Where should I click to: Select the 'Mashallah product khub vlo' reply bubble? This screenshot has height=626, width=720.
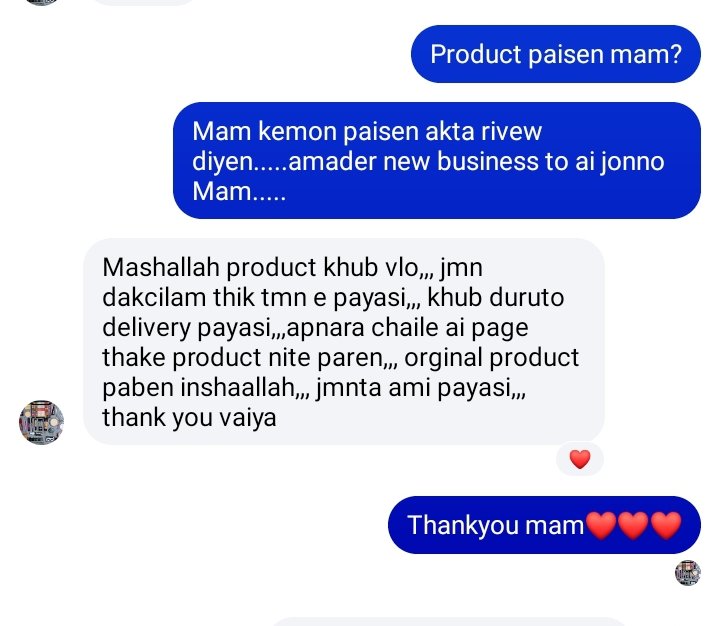point(343,342)
